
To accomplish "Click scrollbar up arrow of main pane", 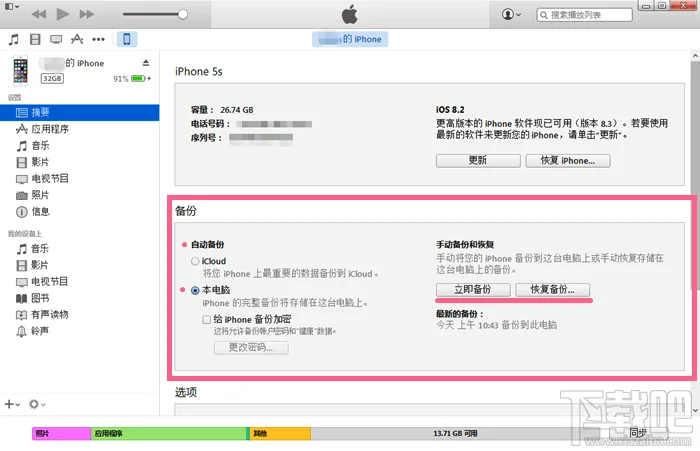I will [x=695, y=56].
